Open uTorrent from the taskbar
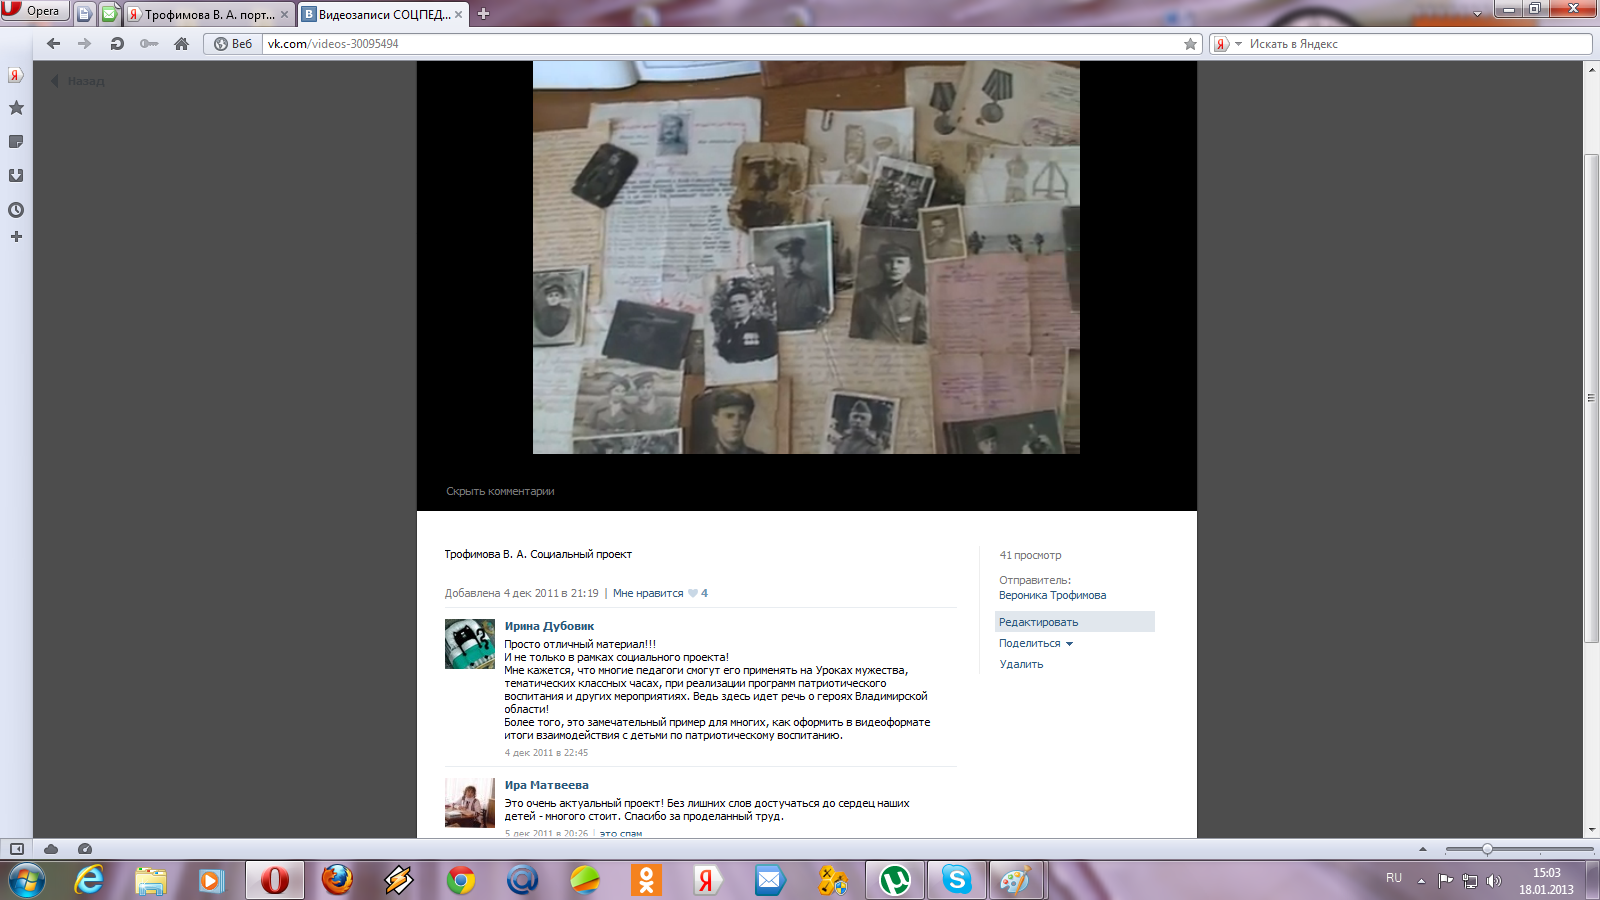This screenshot has width=1600, height=900. [x=895, y=880]
